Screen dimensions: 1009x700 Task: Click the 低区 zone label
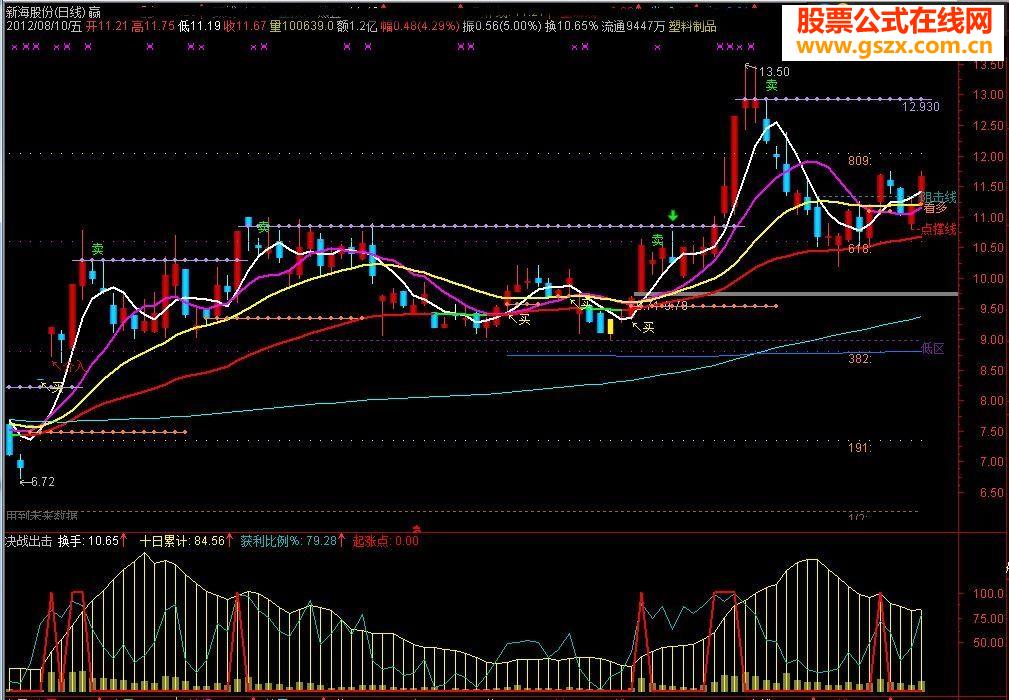[x=933, y=349]
